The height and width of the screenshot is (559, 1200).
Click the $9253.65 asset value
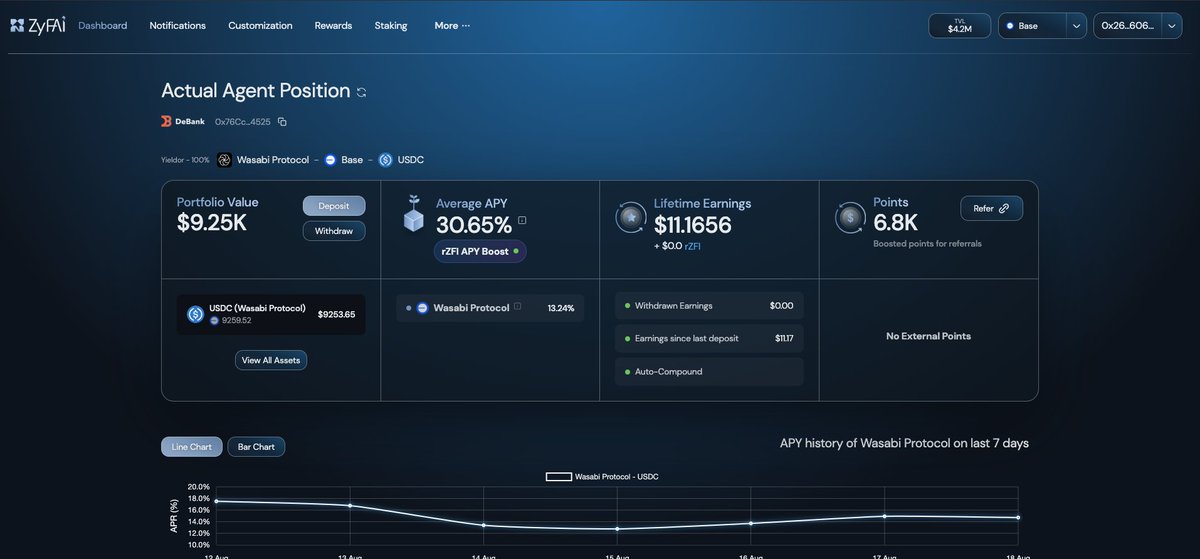[x=336, y=314]
